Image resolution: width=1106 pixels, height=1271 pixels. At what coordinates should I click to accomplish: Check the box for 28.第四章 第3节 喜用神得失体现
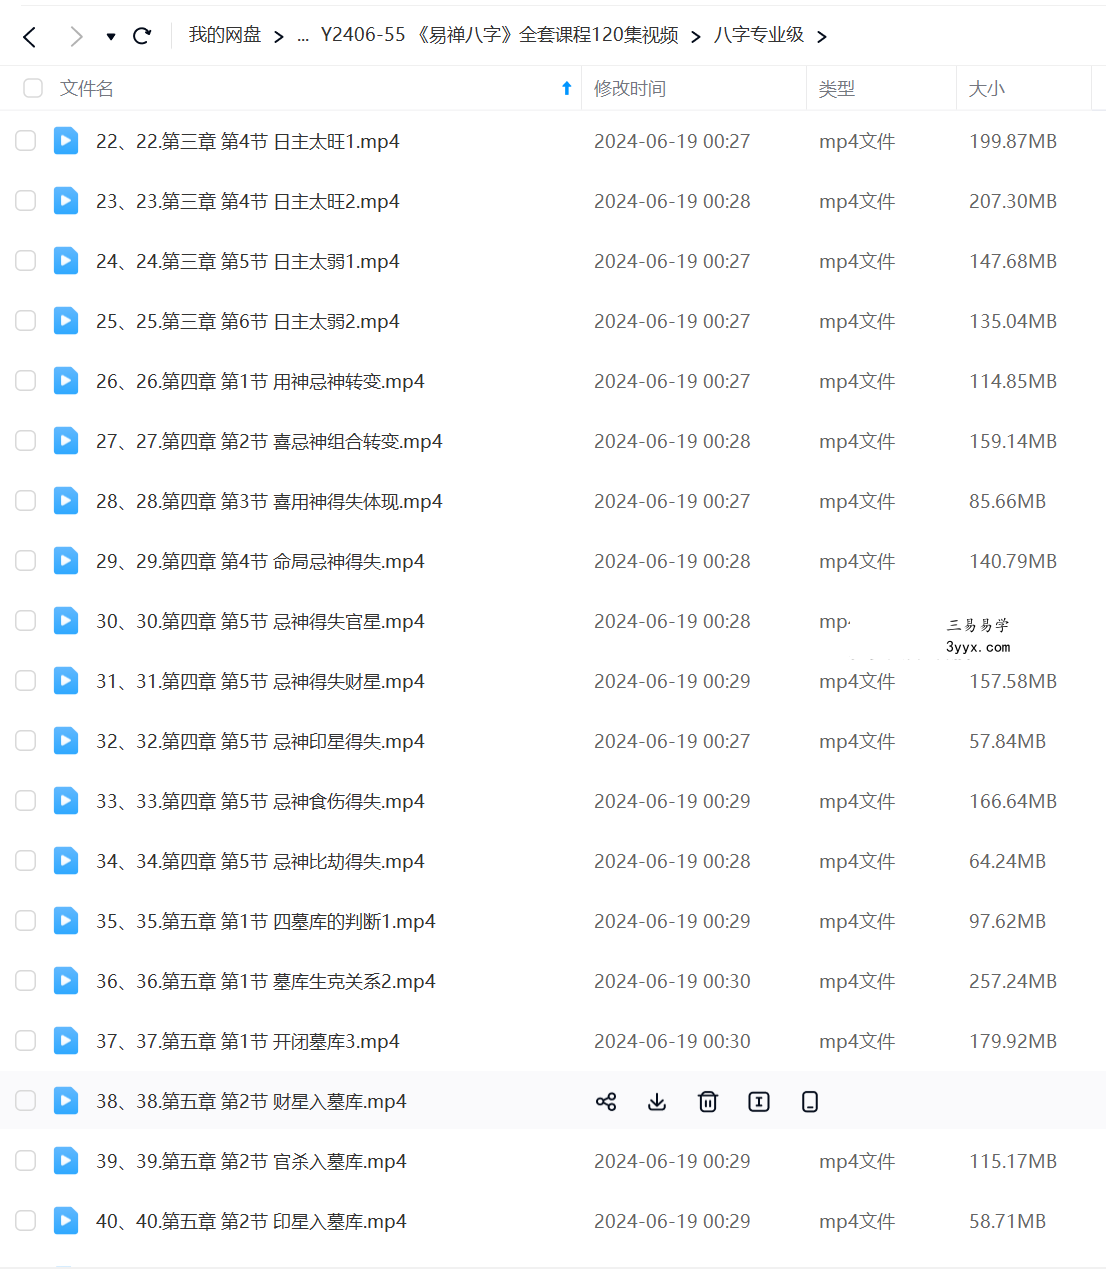click(x=26, y=501)
